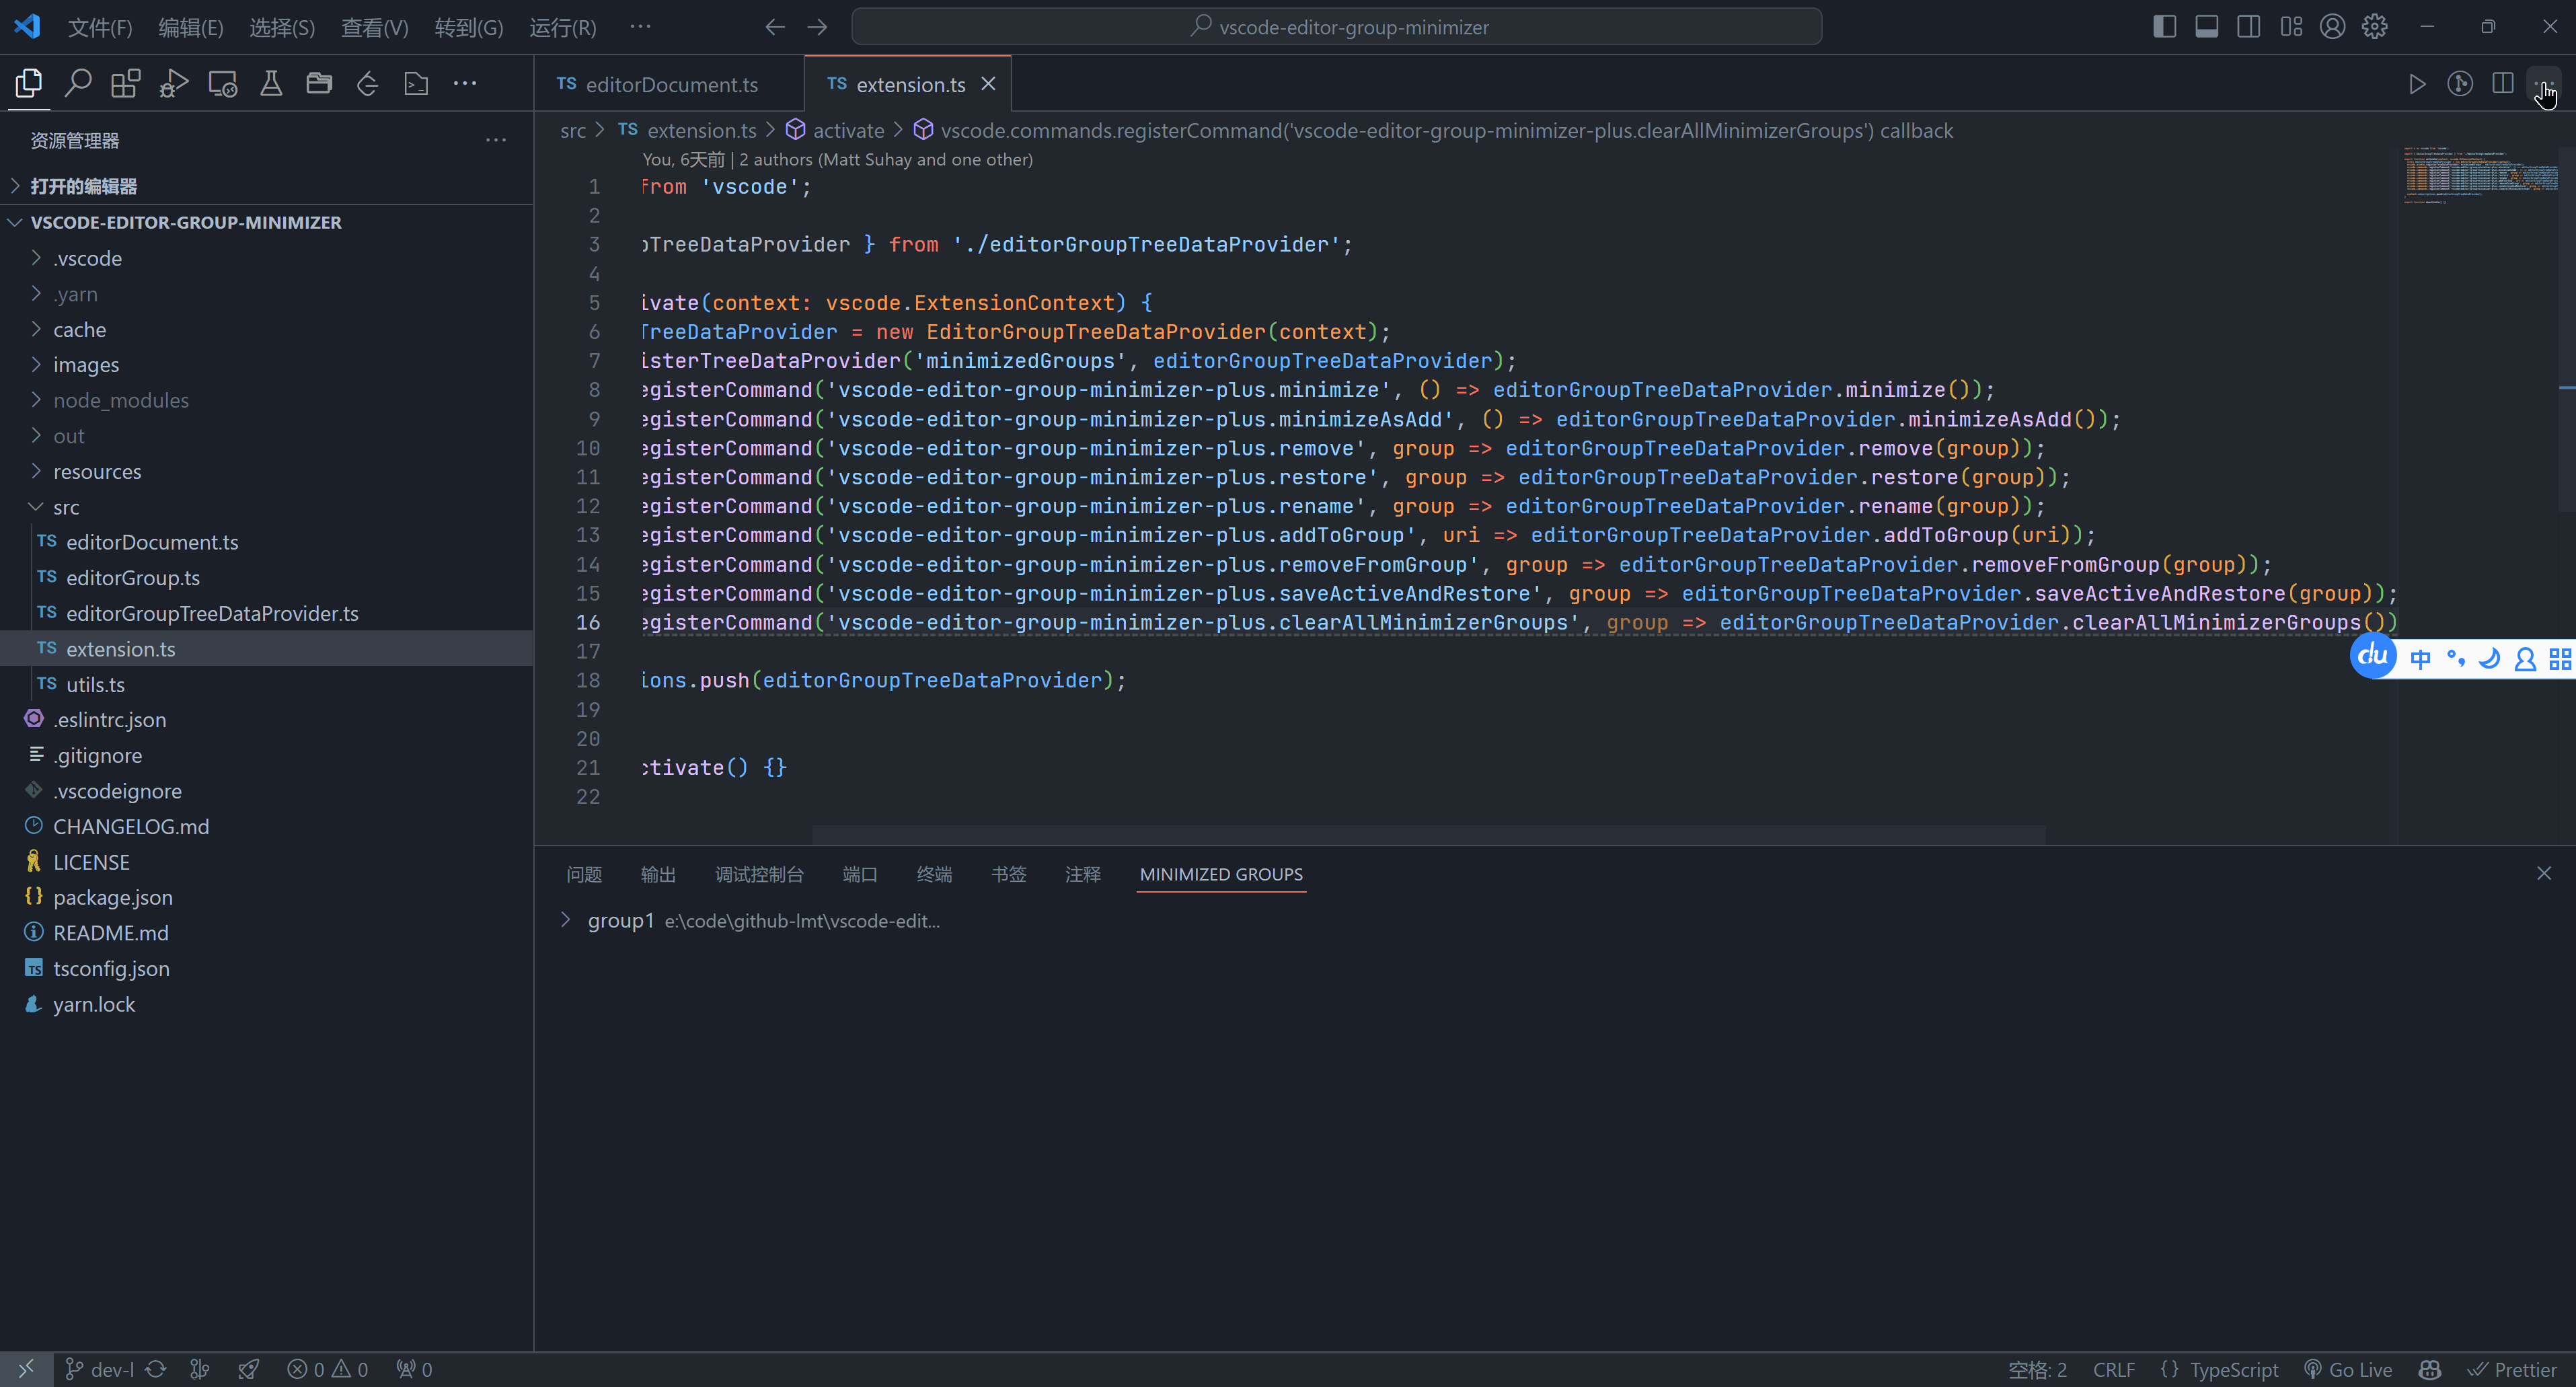
Task: Open the Manage gear icon
Action: [2375, 27]
